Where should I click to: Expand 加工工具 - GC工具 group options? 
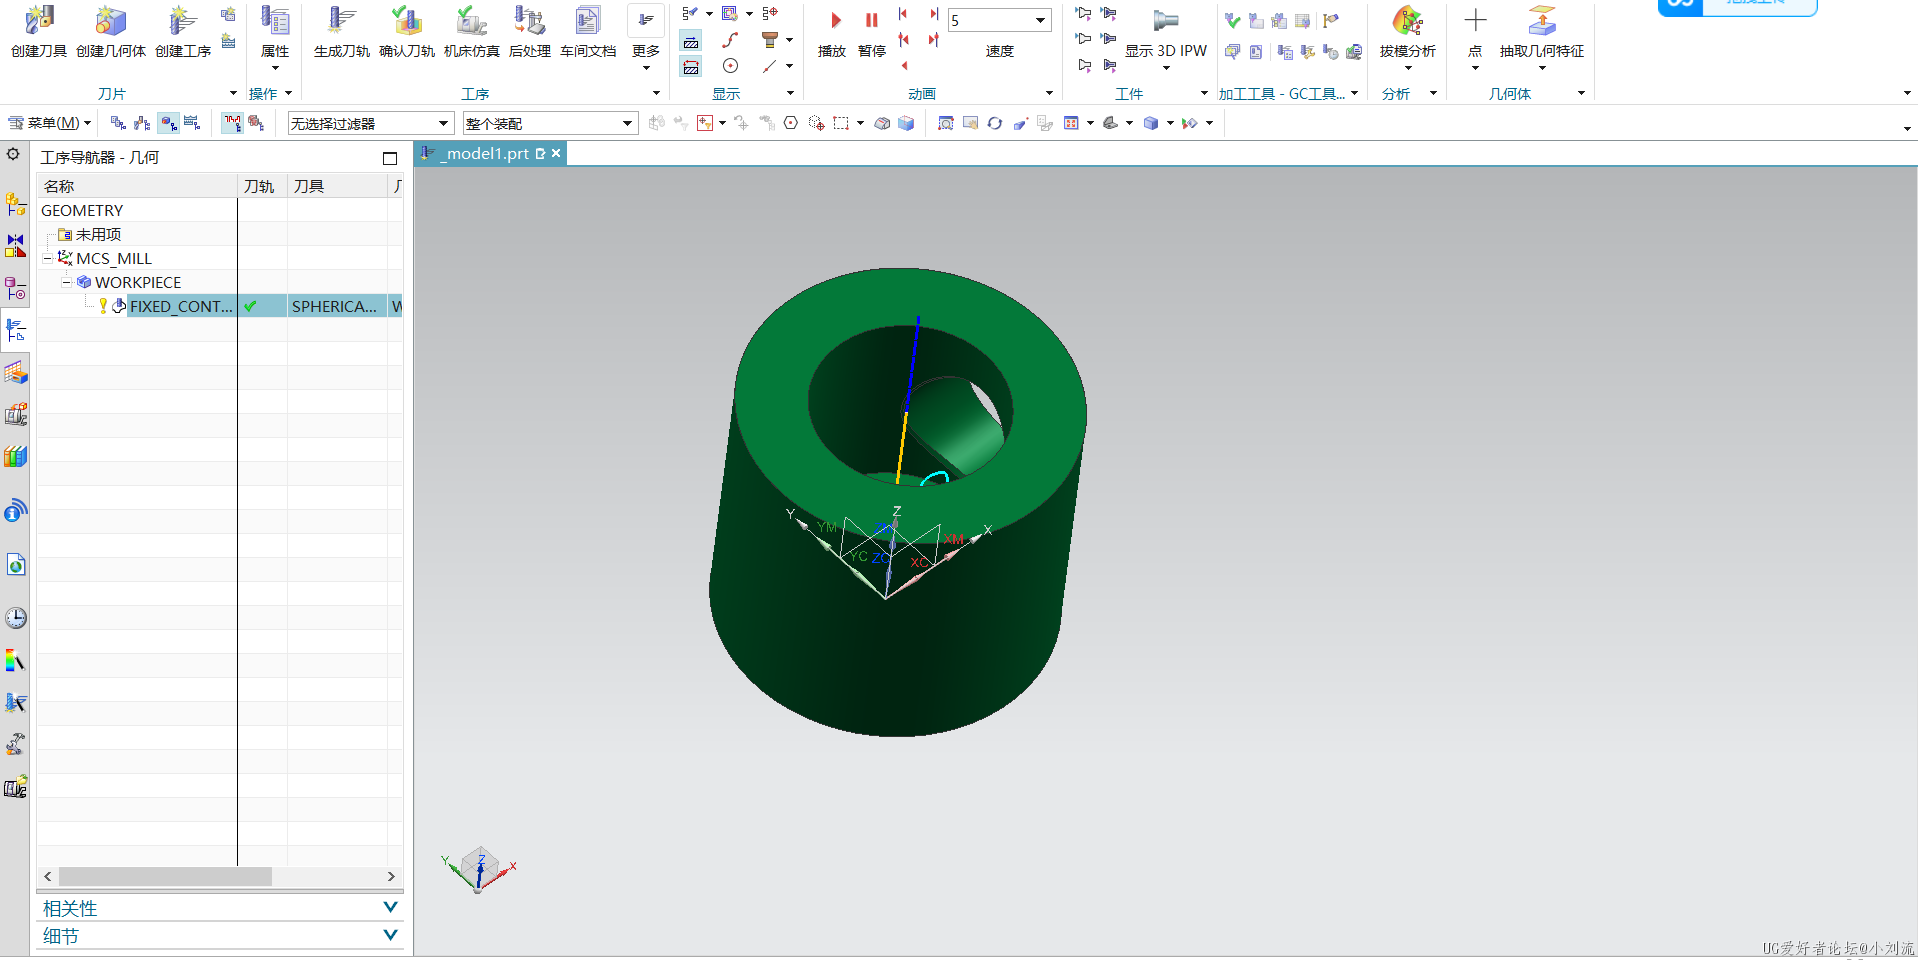tap(1355, 93)
